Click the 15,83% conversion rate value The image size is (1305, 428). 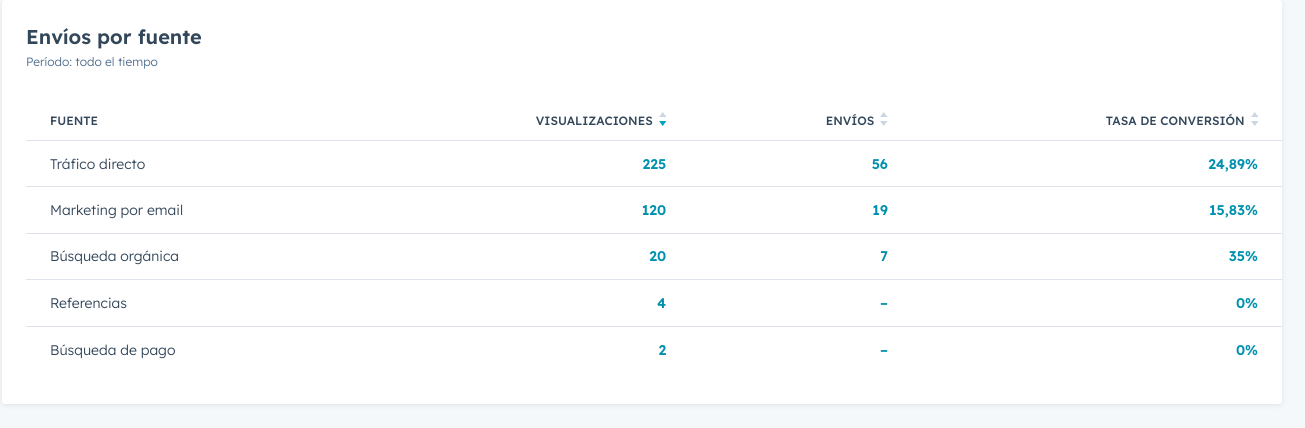tap(1232, 210)
